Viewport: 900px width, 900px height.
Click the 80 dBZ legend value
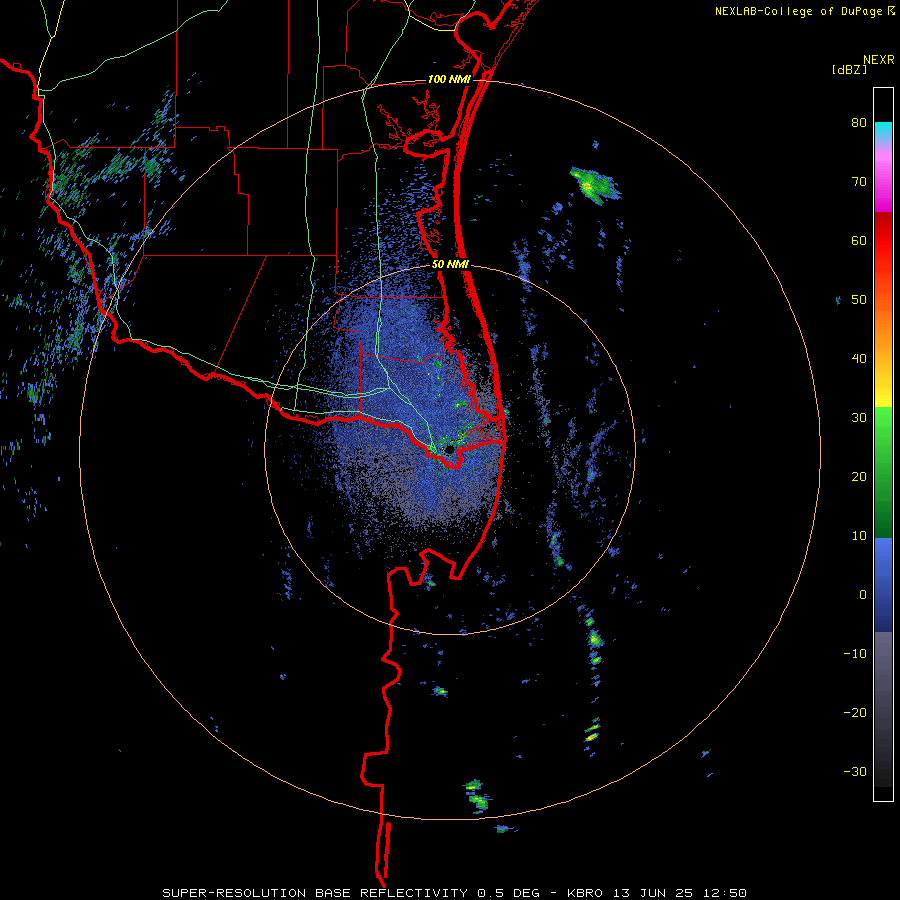(859, 123)
